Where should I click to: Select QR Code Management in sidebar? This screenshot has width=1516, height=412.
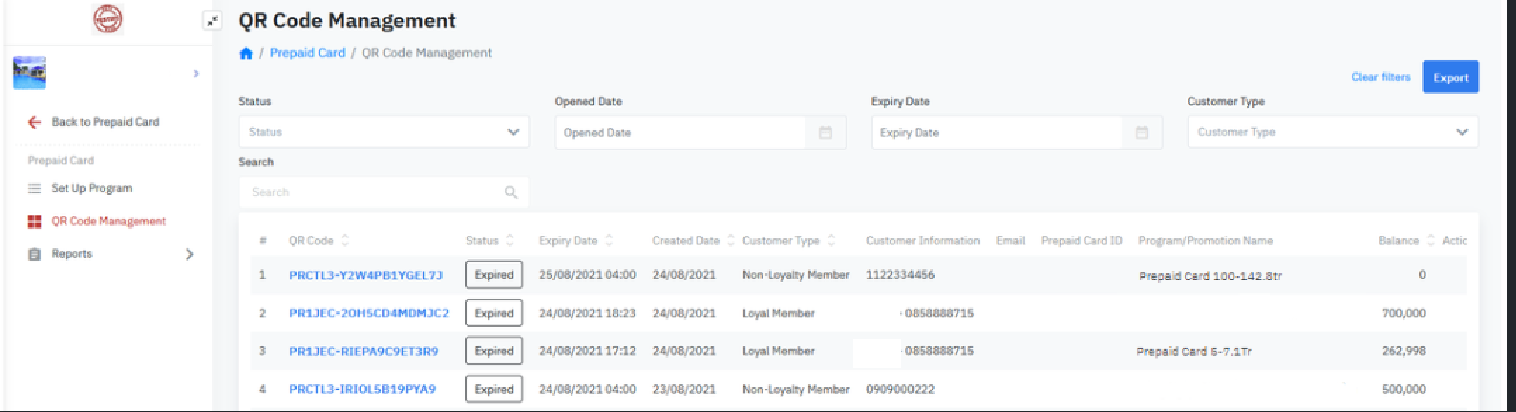pyautogui.click(x=108, y=221)
